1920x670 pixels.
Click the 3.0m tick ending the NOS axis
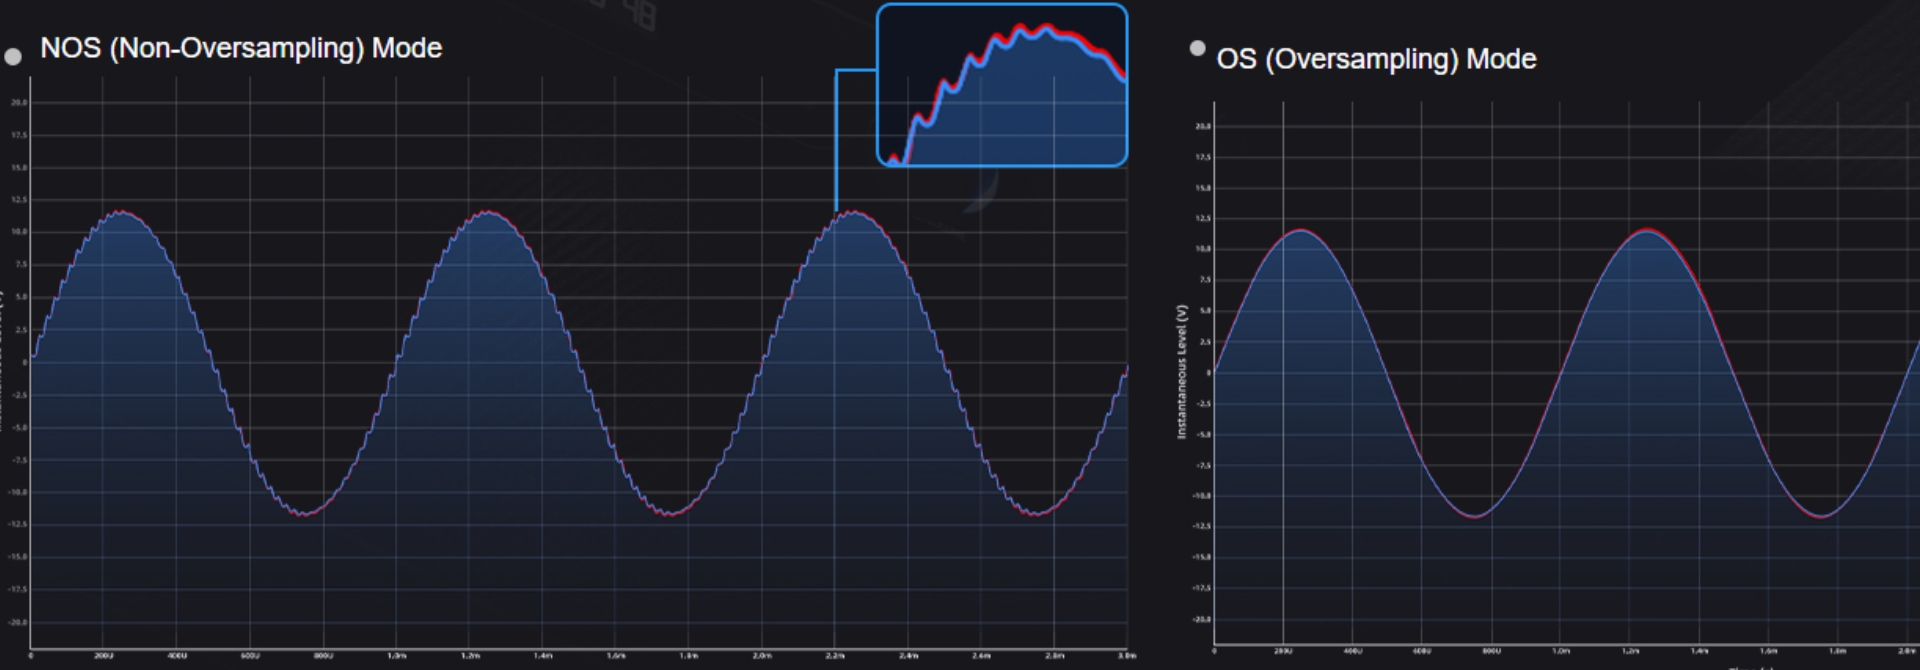1127,656
